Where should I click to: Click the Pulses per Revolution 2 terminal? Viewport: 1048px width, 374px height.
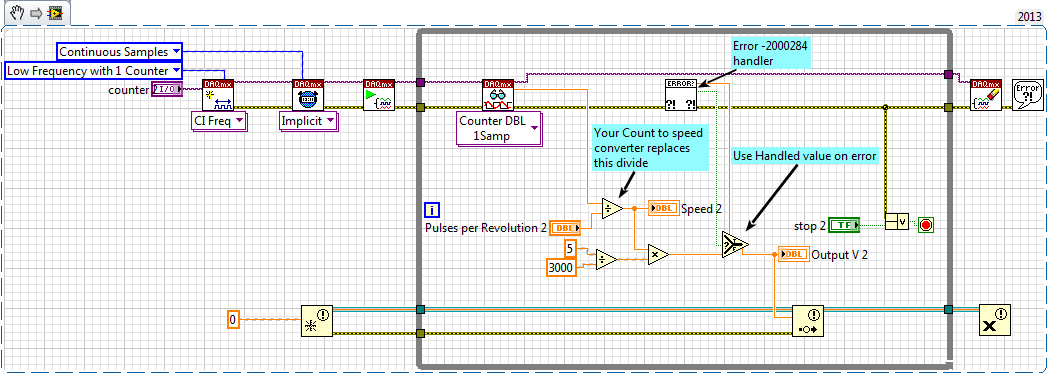click(x=565, y=228)
